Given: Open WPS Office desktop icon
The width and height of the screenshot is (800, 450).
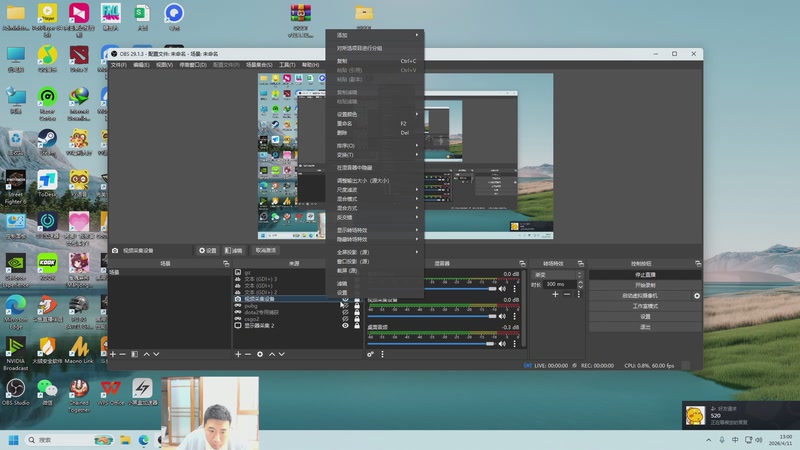Looking at the screenshot, I should (110, 392).
